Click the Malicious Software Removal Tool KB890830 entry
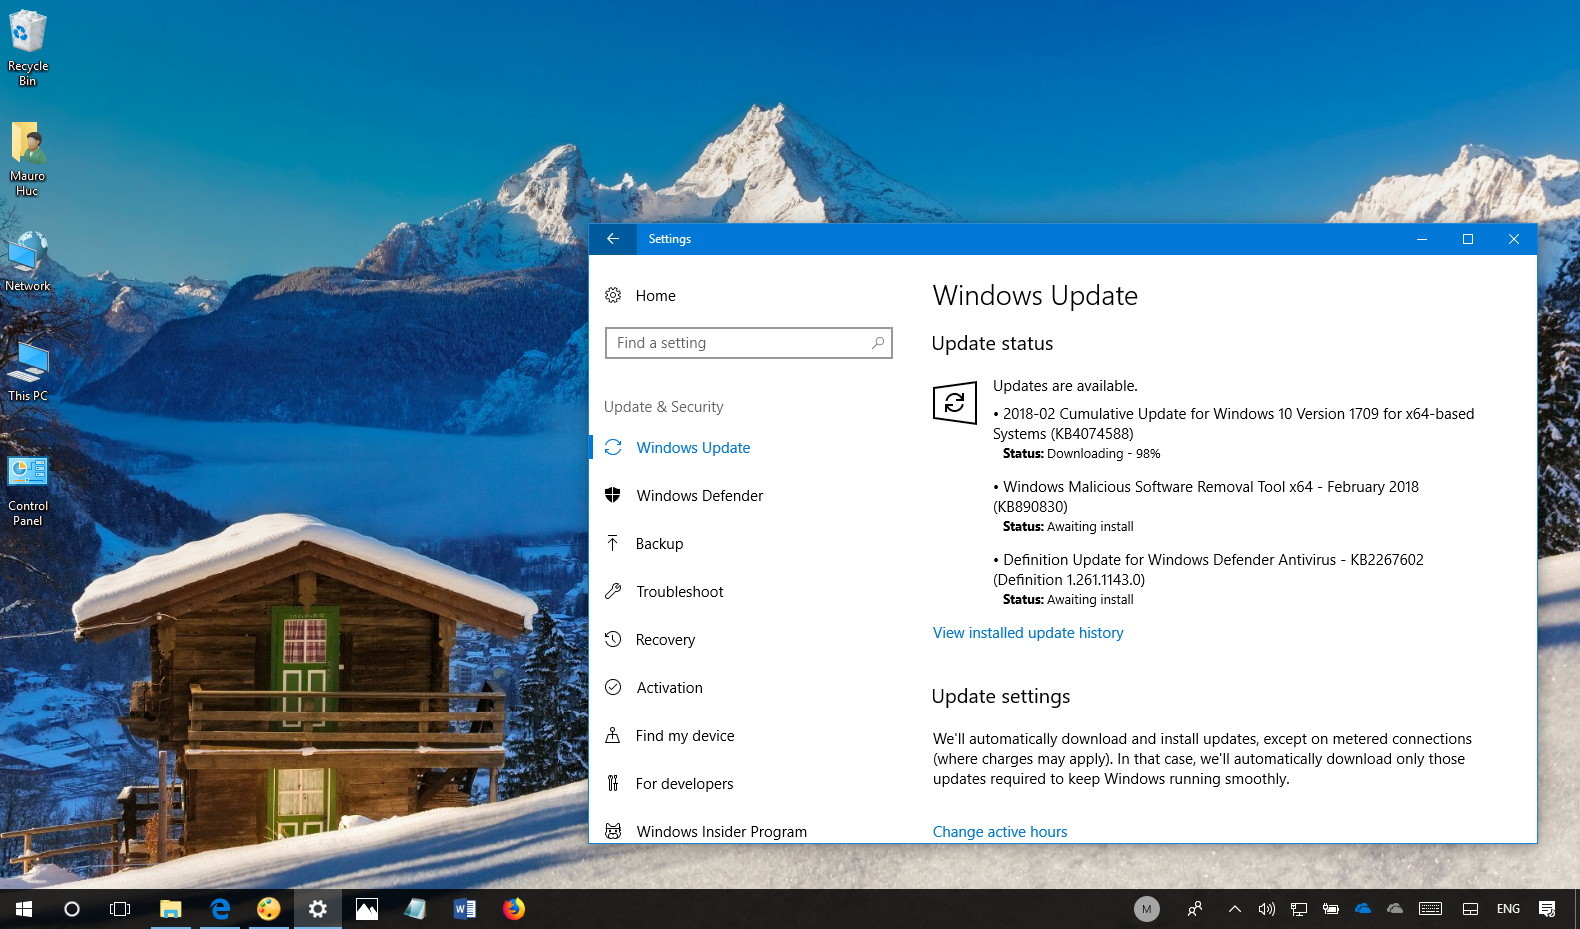The image size is (1580, 929). tap(1206, 497)
